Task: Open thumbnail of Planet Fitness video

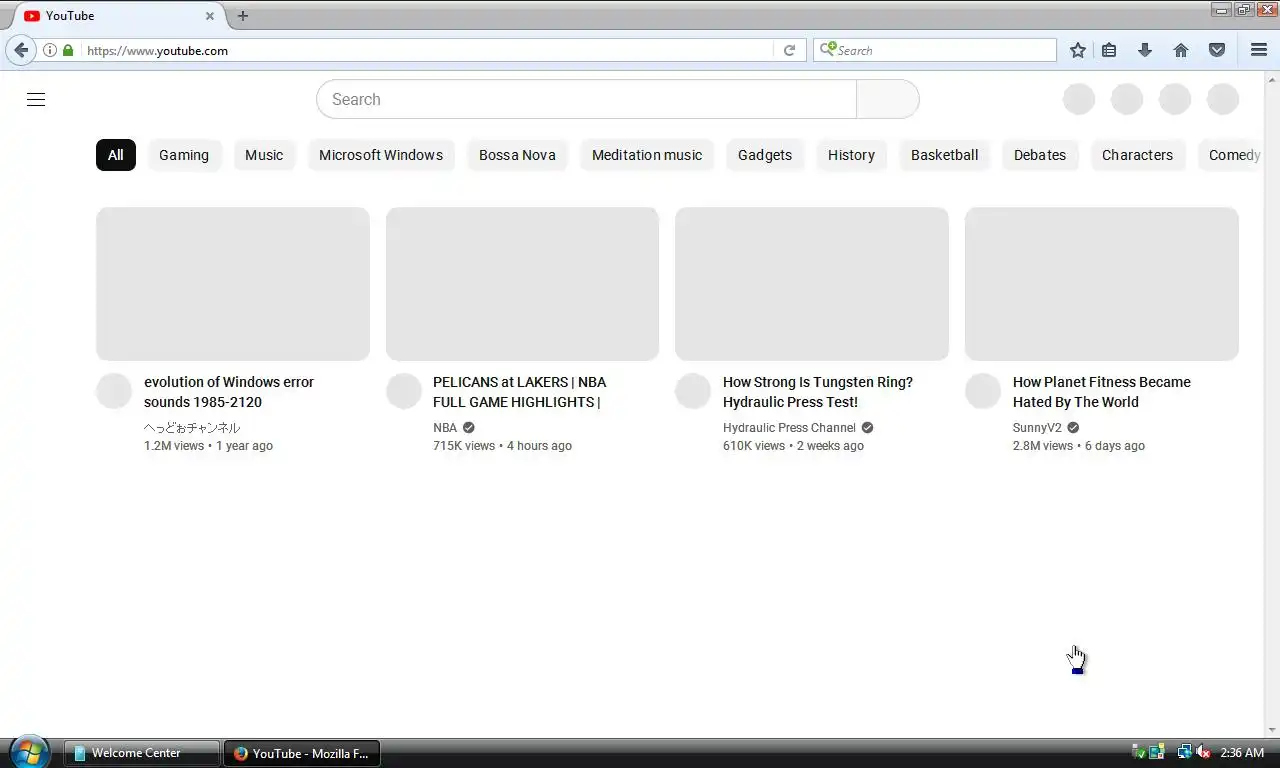Action: [1102, 284]
